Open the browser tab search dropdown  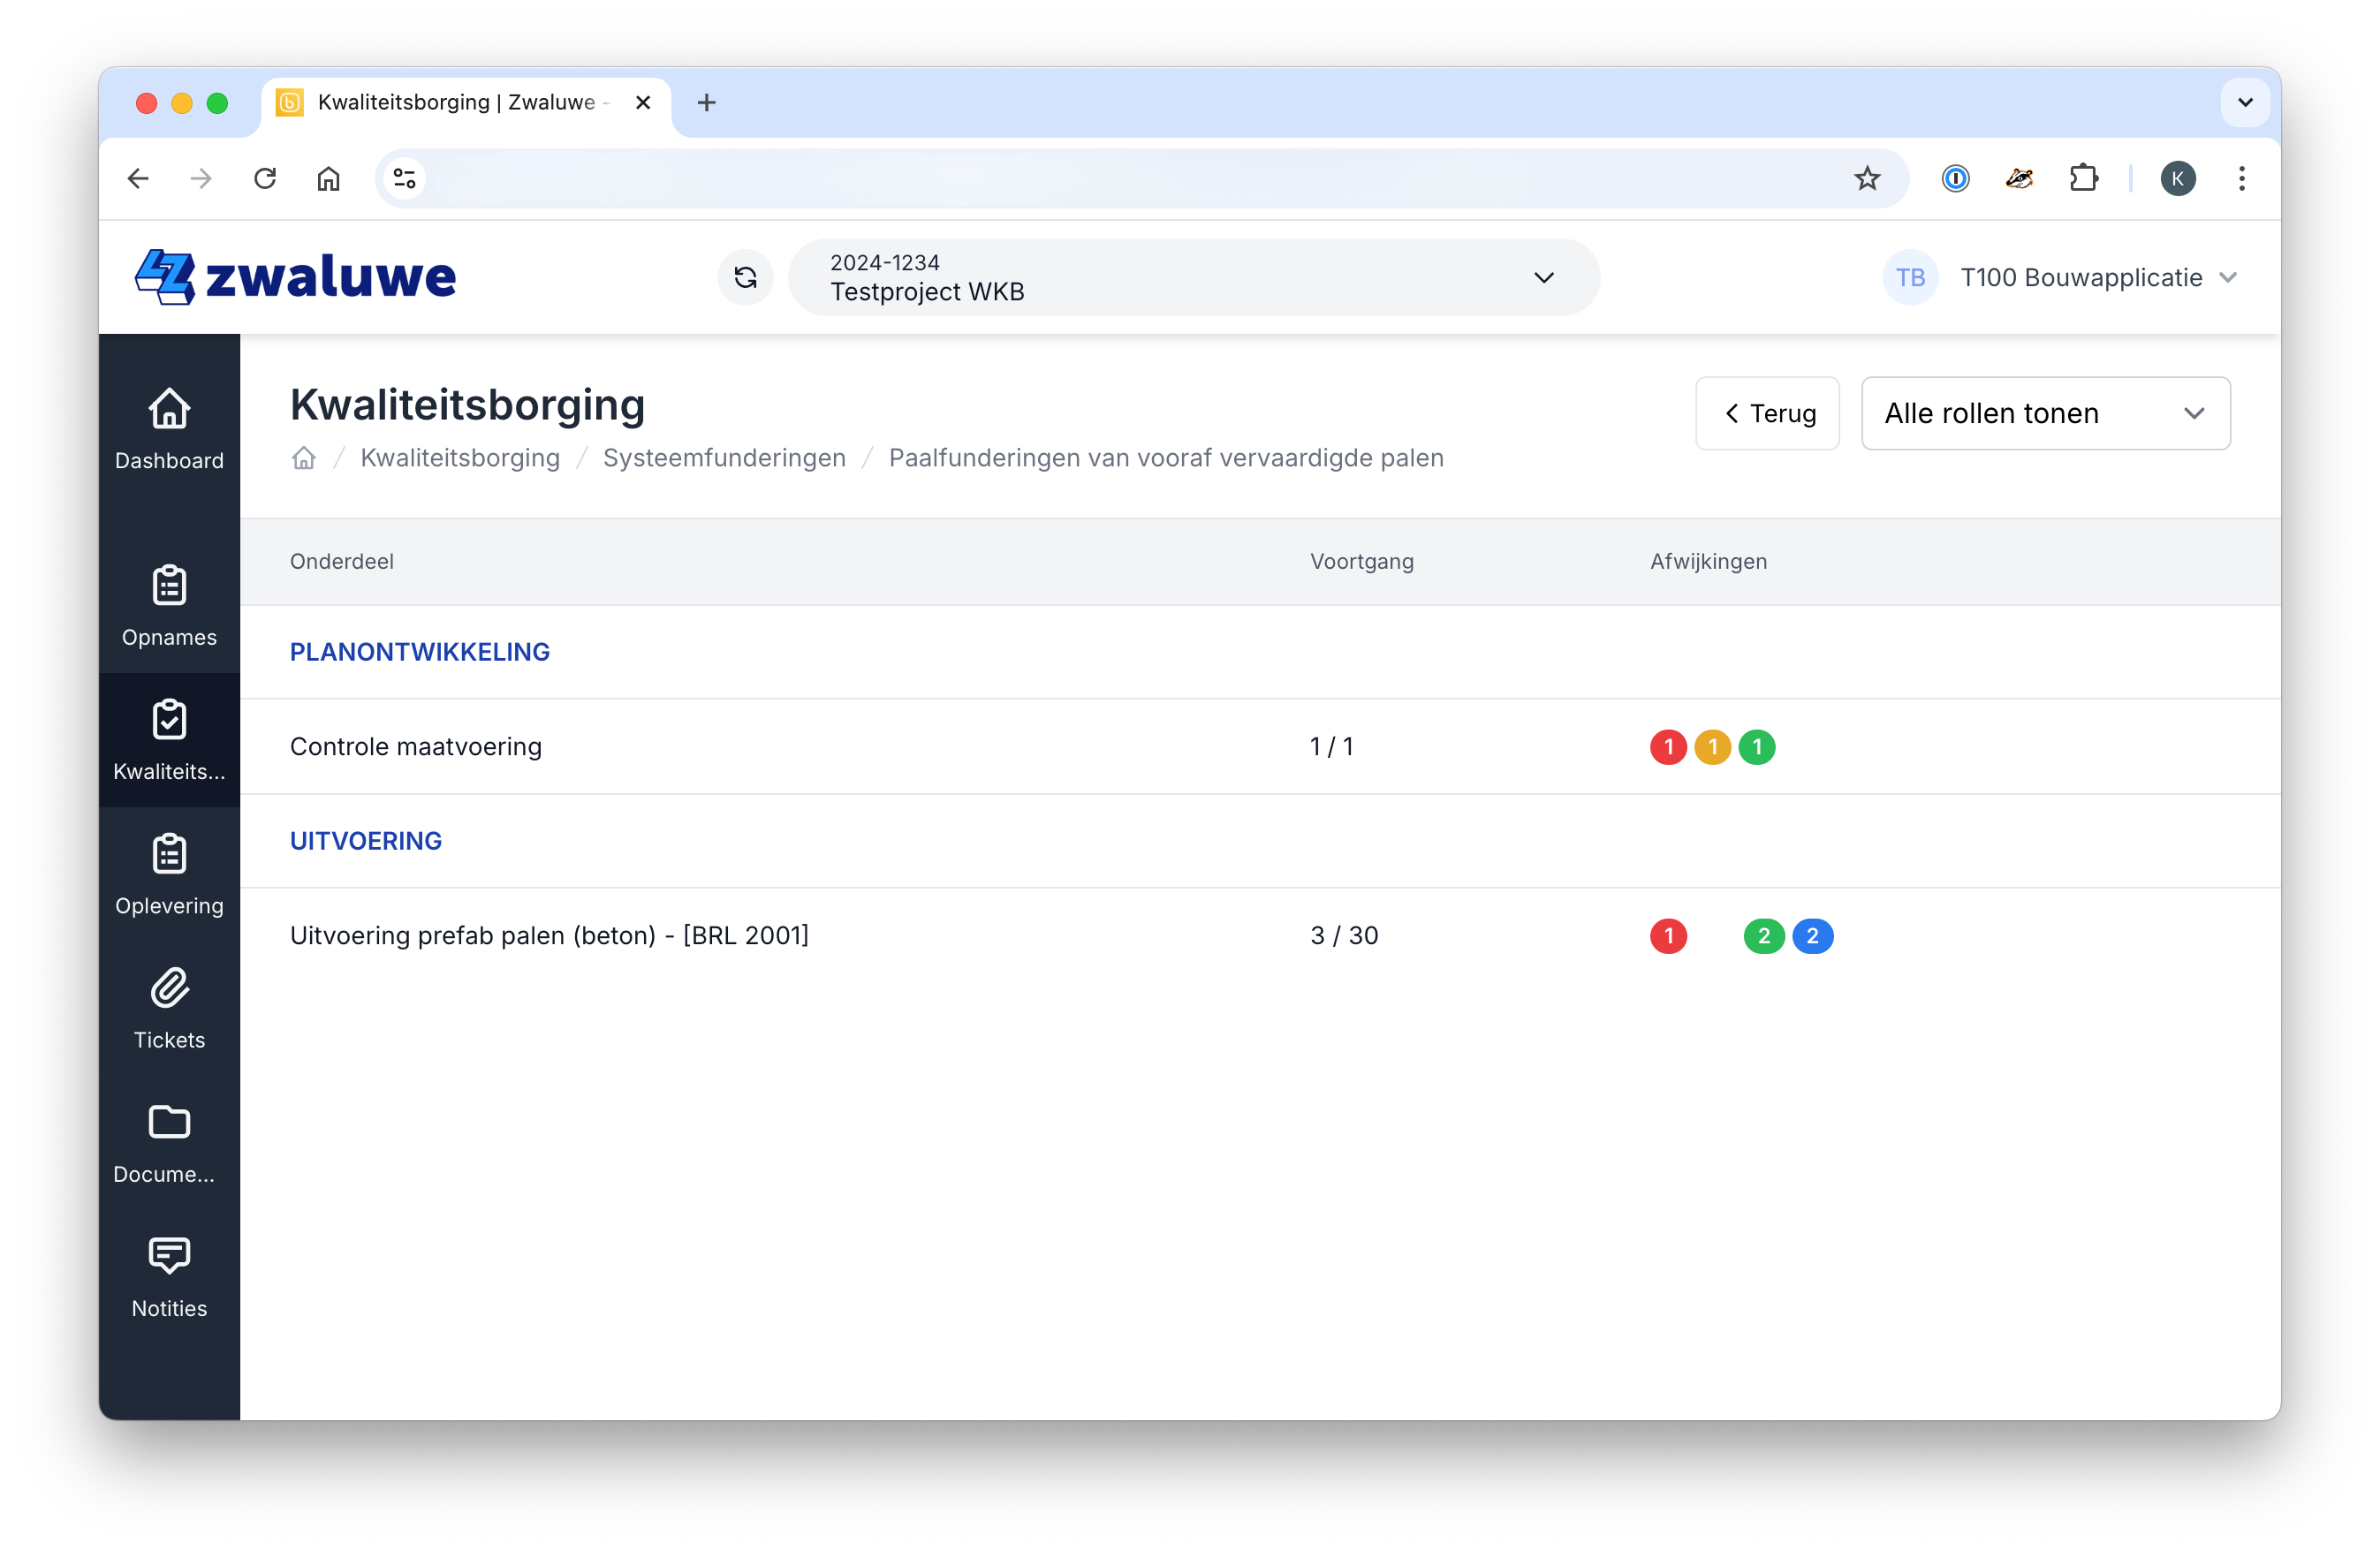point(2245,102)
